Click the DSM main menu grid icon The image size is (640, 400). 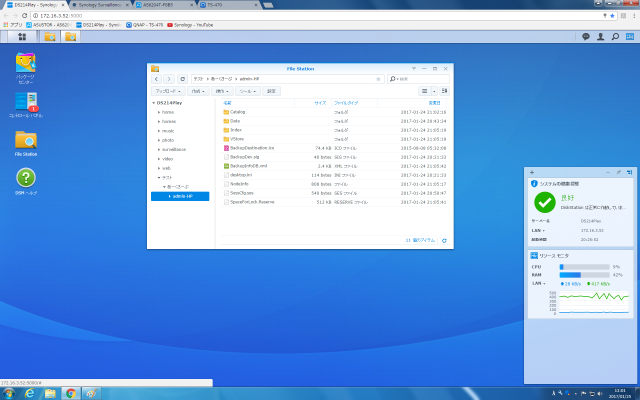21,37
